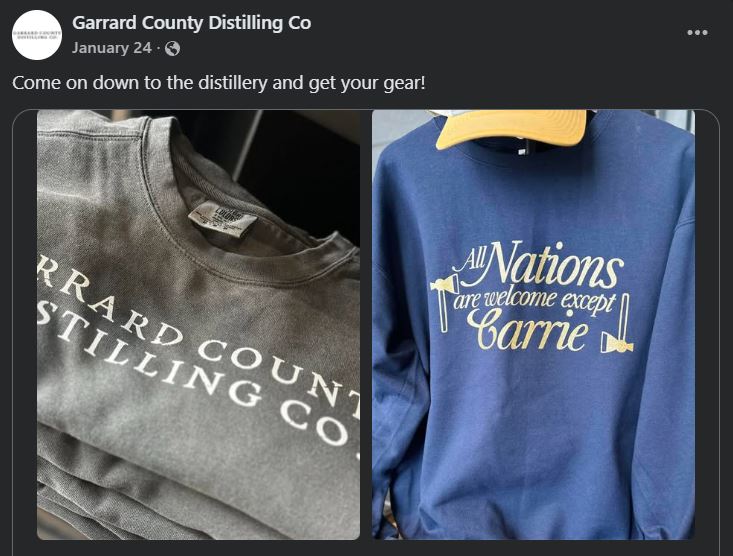Open the January 24 post timestamp
Screen dimensions: 733x556
112,48
